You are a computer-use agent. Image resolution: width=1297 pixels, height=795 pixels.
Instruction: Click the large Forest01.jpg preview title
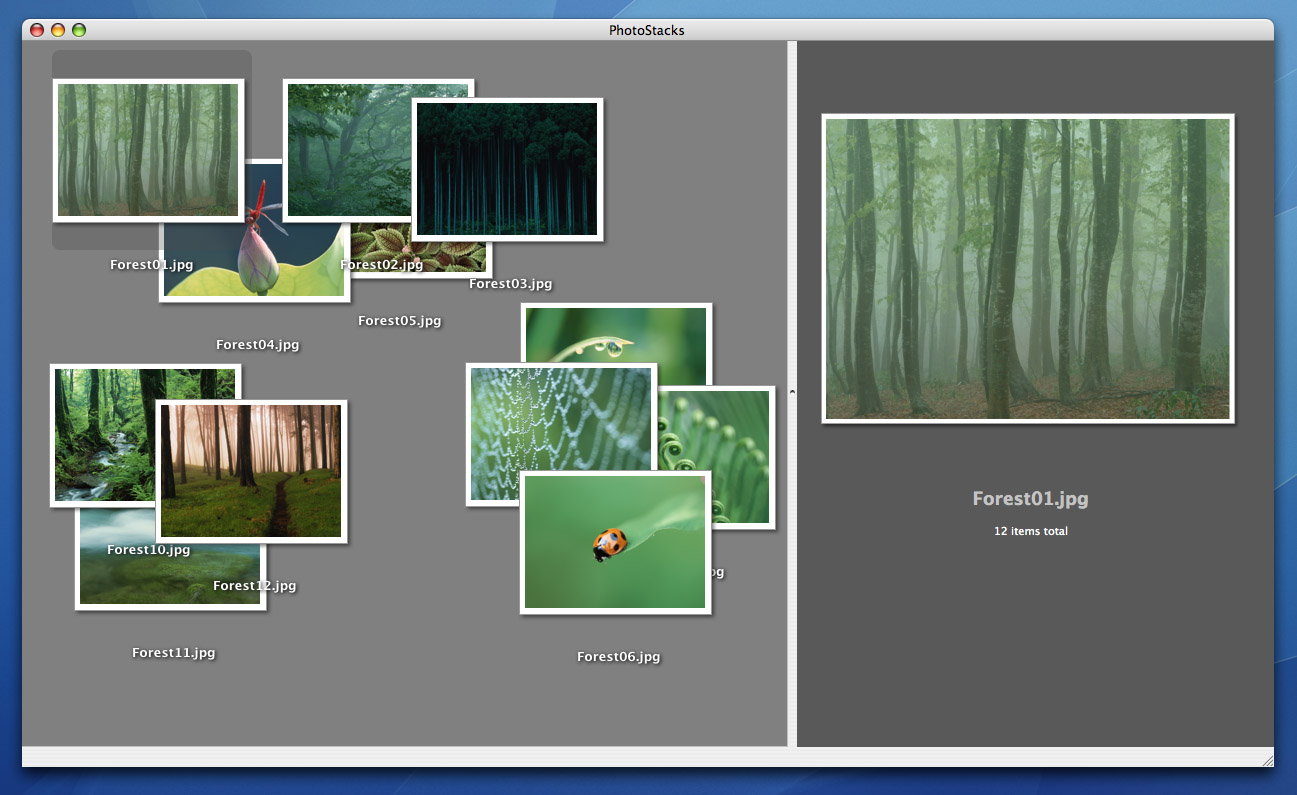pos(1030,499)
